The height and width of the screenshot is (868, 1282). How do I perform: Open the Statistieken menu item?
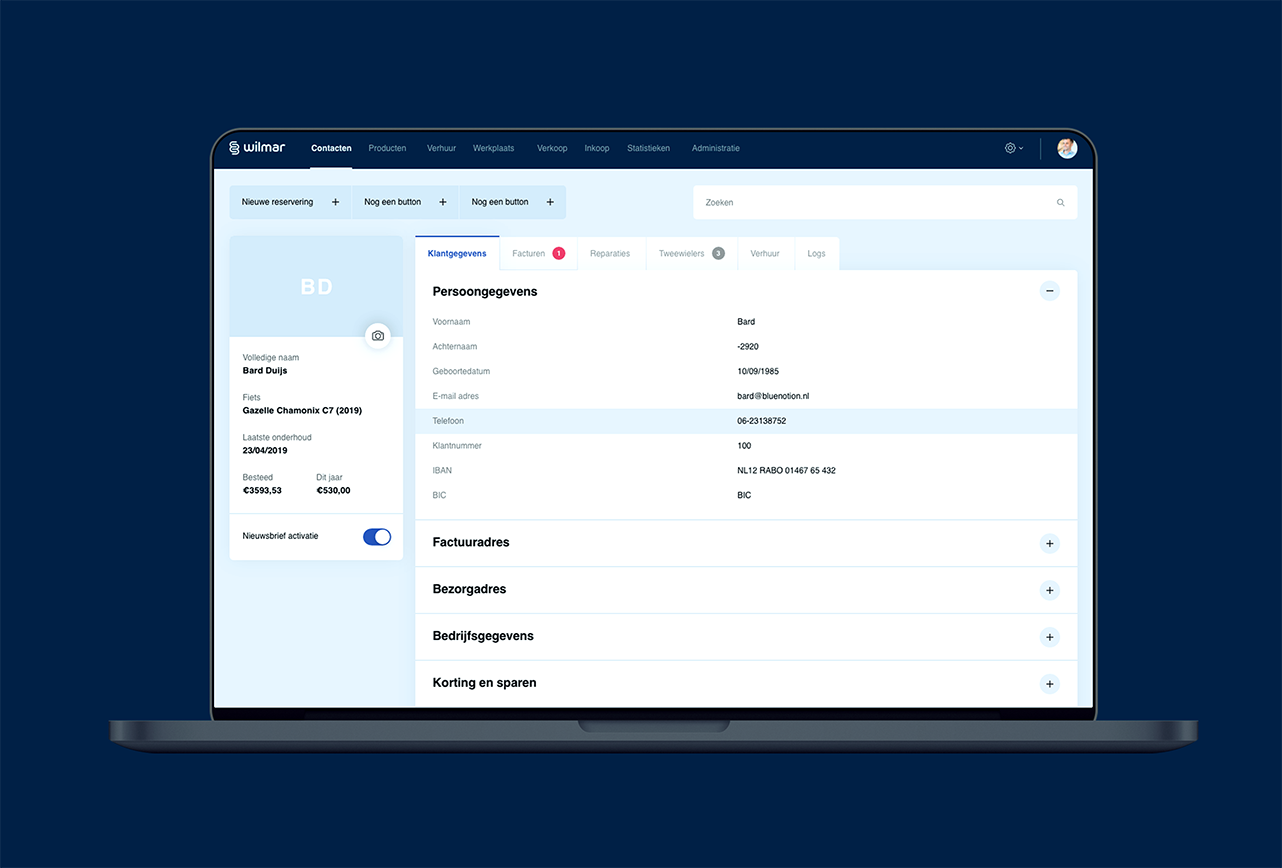[x=649, y=148]
